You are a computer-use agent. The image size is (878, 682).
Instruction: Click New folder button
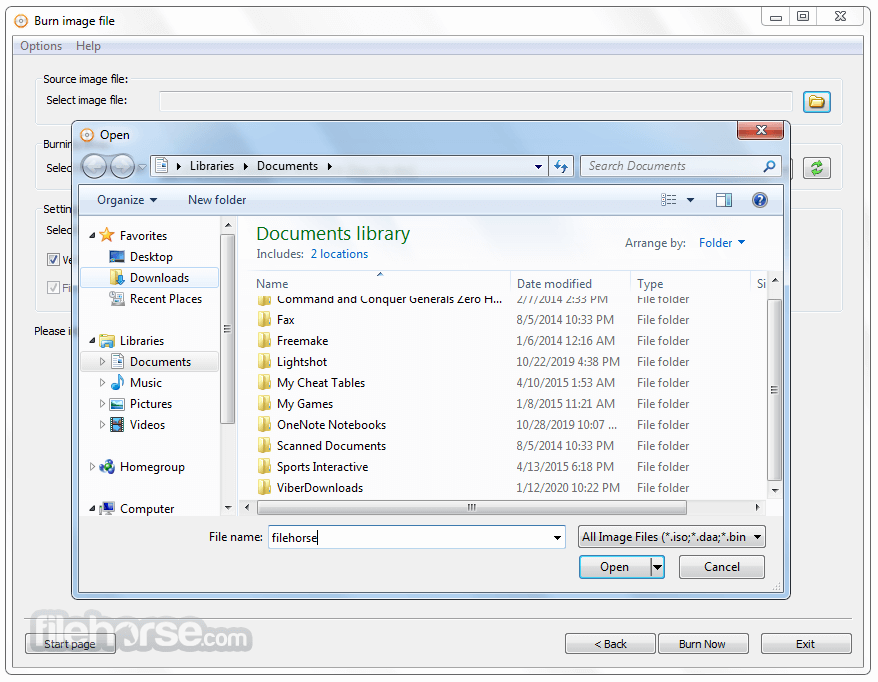tap(217, 200)
